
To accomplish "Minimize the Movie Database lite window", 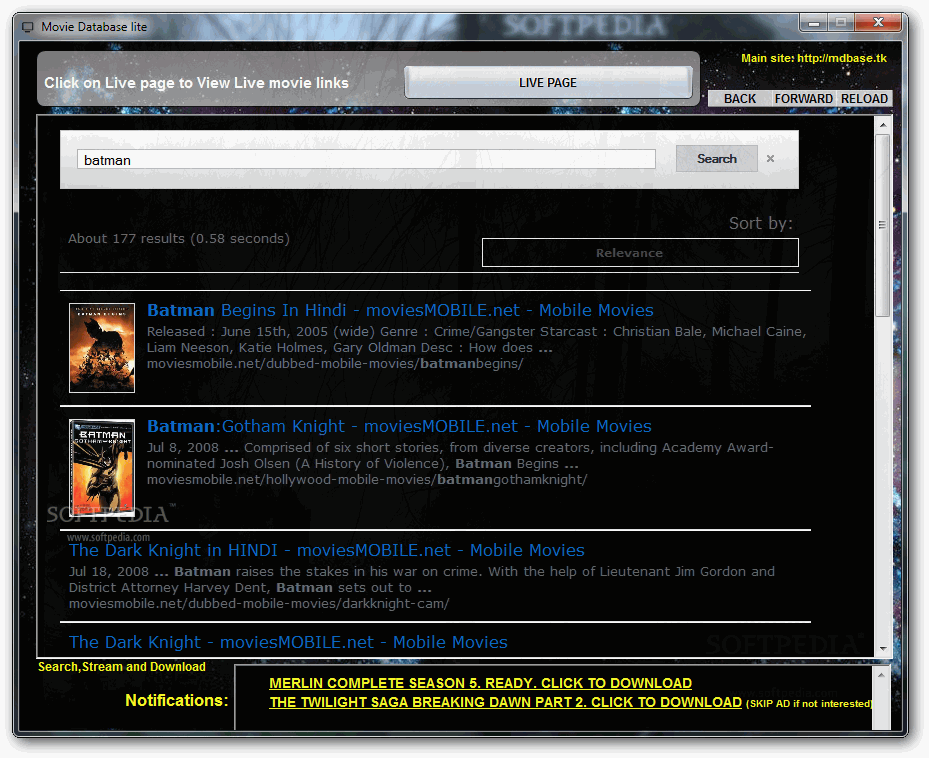I will pyautogui.click(x=814, y=23).
